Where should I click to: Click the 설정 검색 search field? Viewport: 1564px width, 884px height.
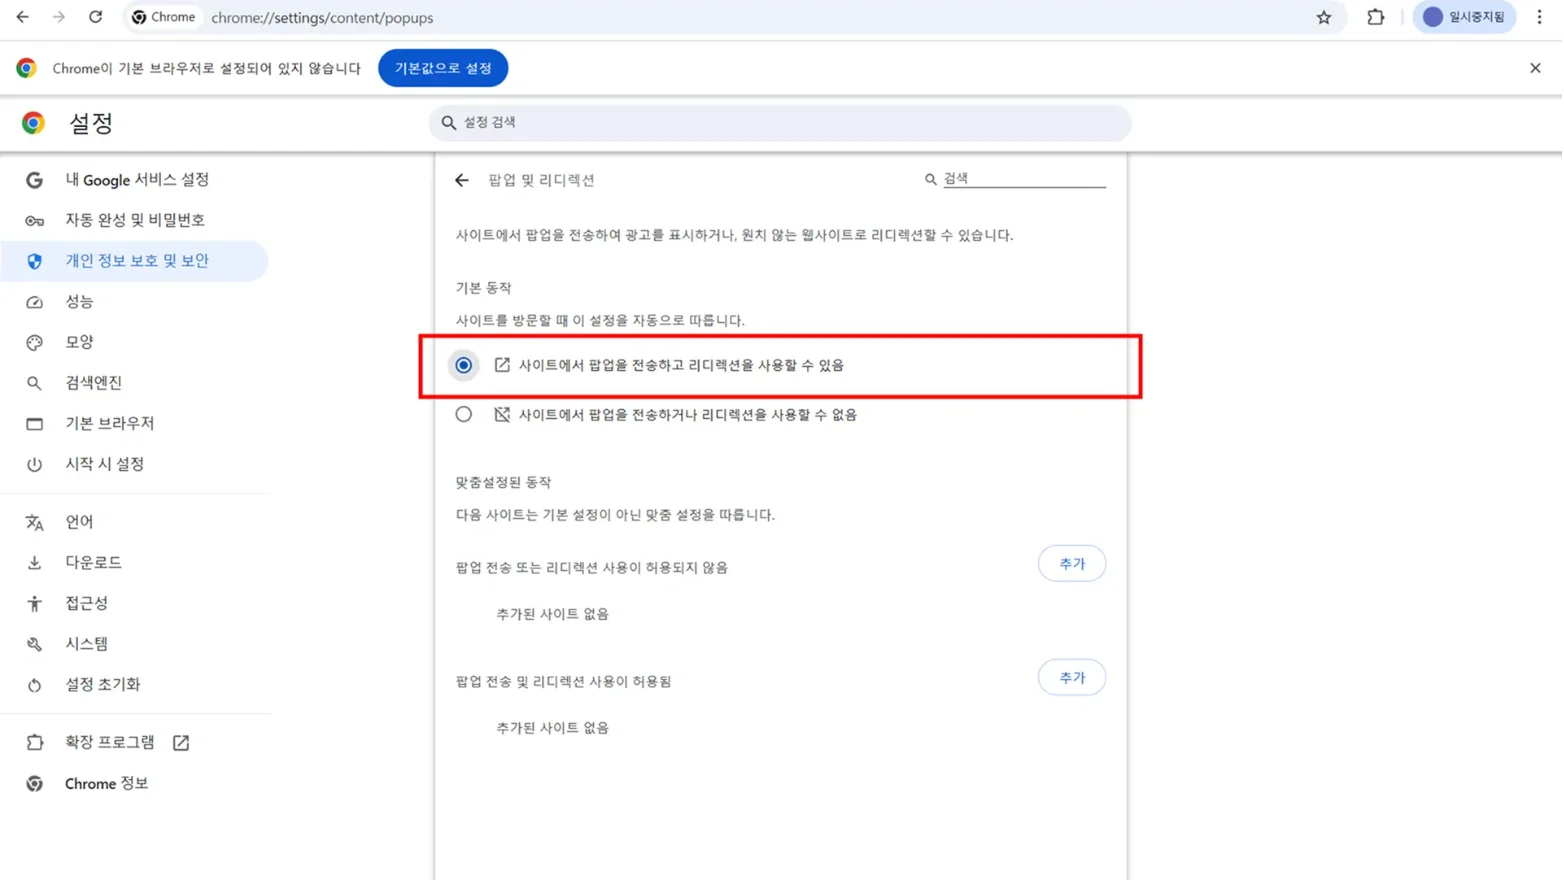pyautogui.click(x=780, y=123)
